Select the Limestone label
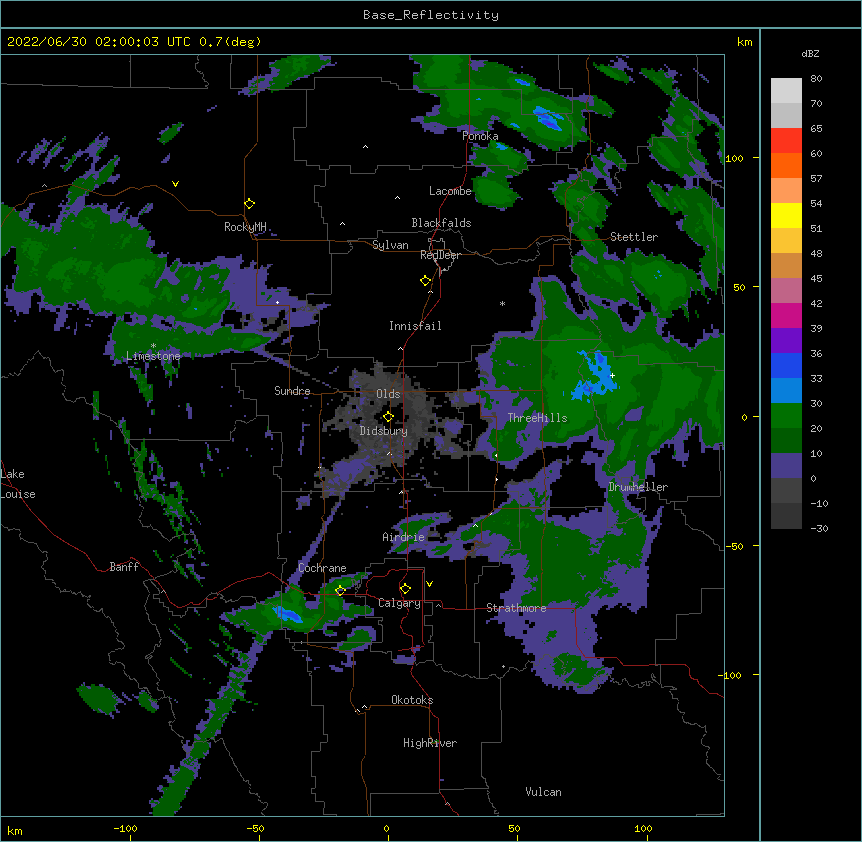 tap(153, 356)
